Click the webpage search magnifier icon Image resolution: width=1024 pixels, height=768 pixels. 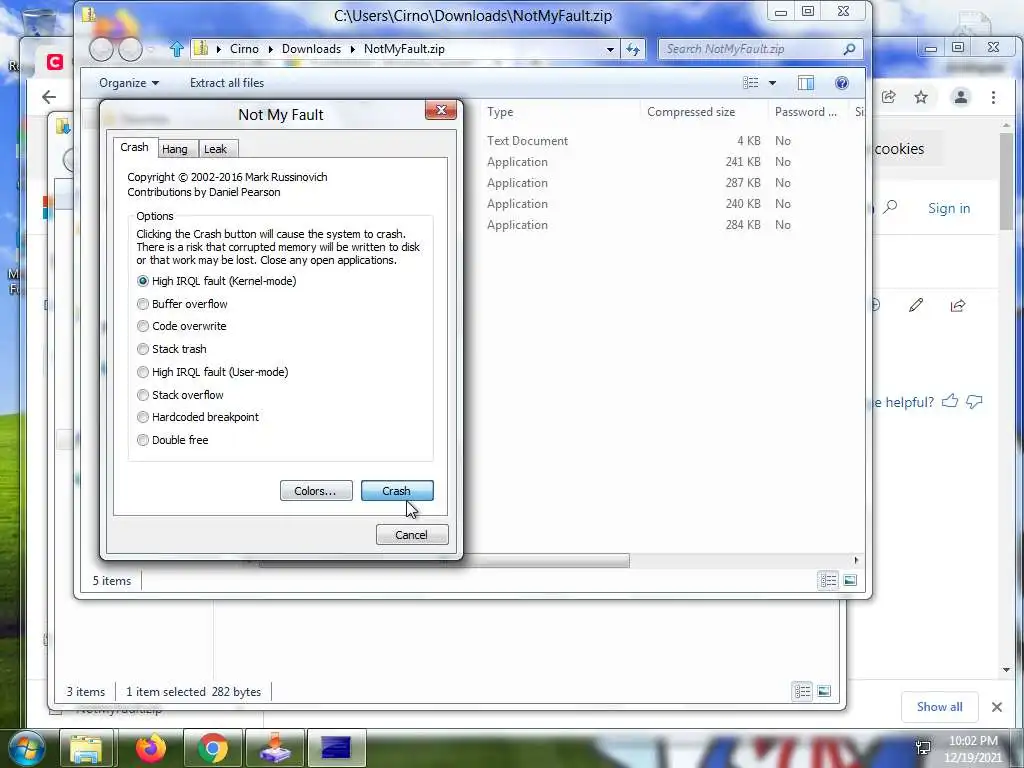[x=890, y=208]
